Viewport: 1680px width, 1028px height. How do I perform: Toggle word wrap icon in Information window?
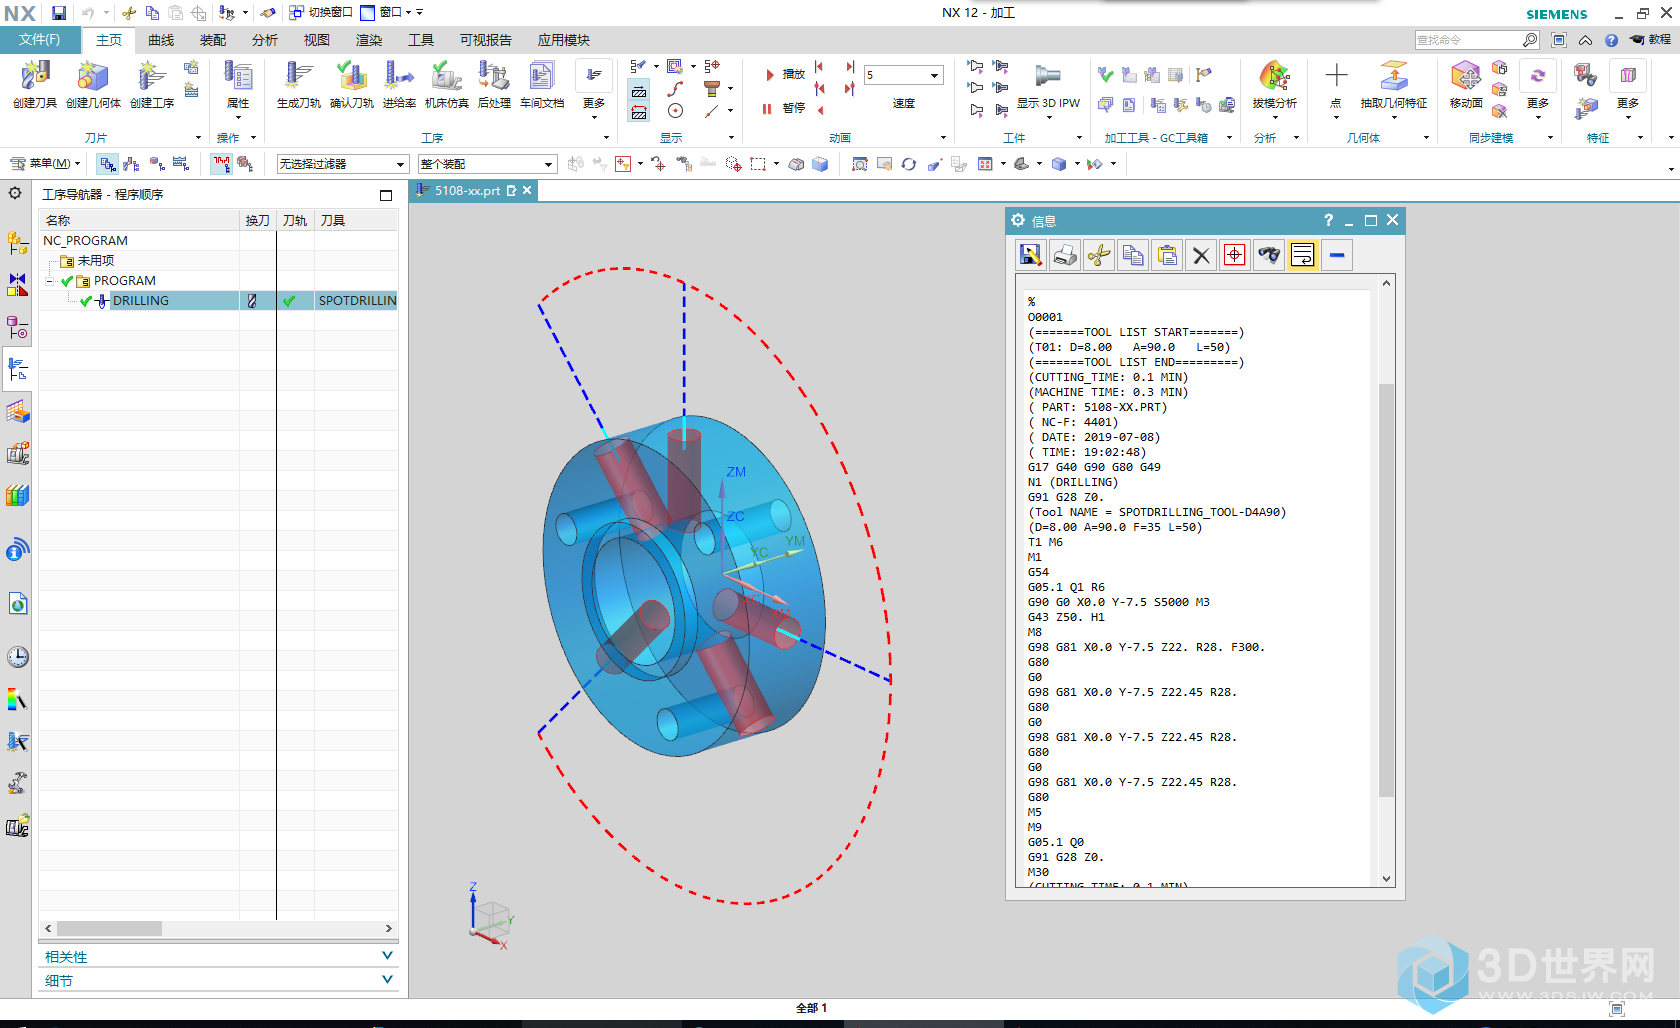pyautogui.click(x=1303, y=255)
